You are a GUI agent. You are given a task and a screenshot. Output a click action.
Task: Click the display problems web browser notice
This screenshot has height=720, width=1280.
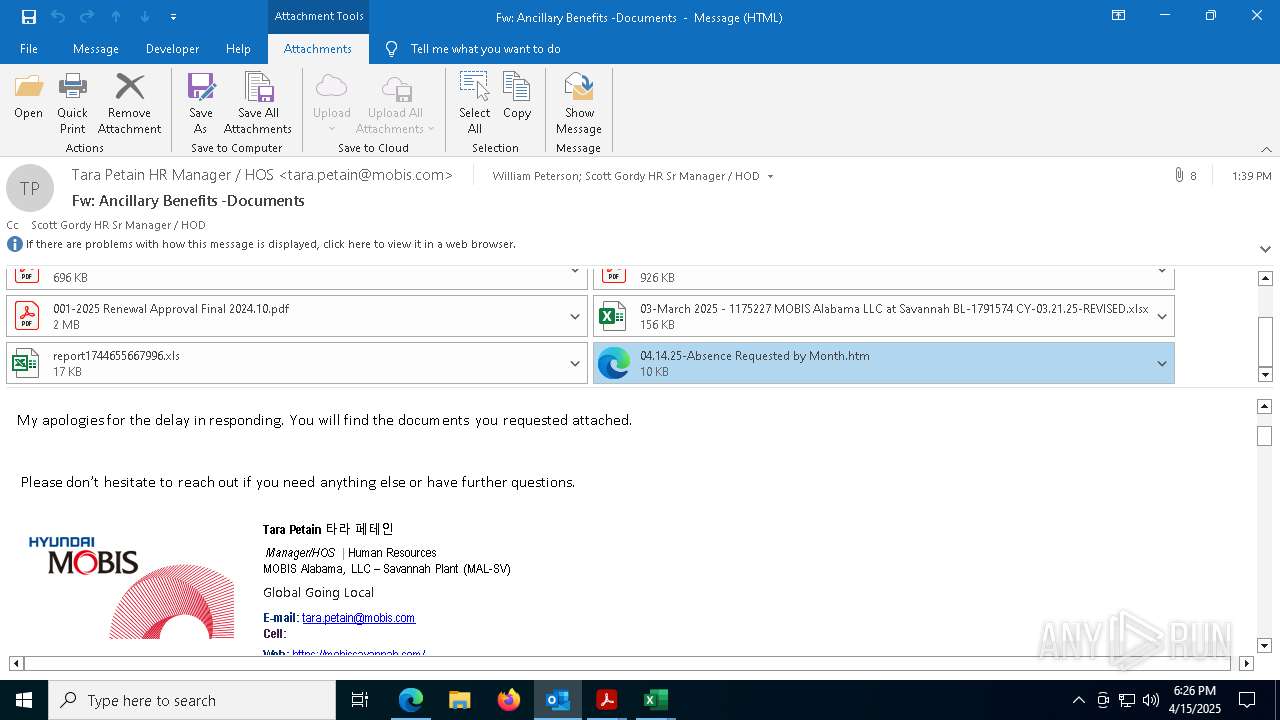[271, 244]
